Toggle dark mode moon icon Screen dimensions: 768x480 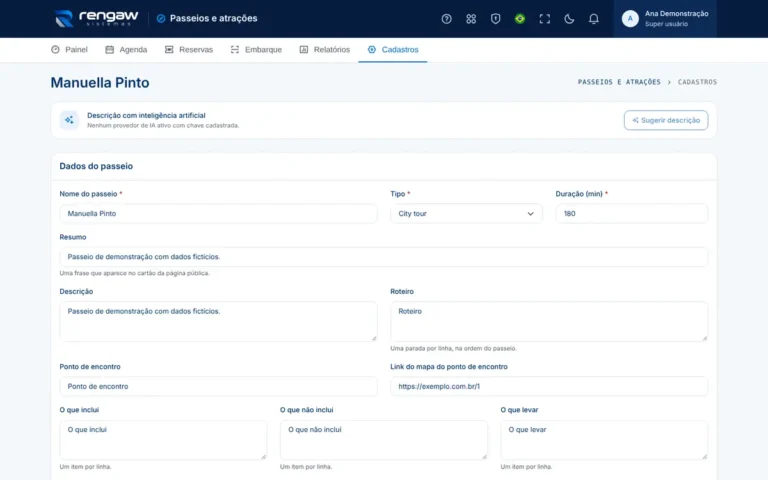click(x=569, y=19)
